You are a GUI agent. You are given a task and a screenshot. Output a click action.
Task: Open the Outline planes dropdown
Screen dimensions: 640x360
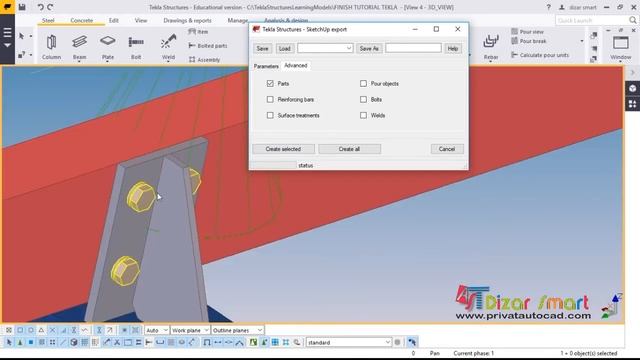(237, 330)
